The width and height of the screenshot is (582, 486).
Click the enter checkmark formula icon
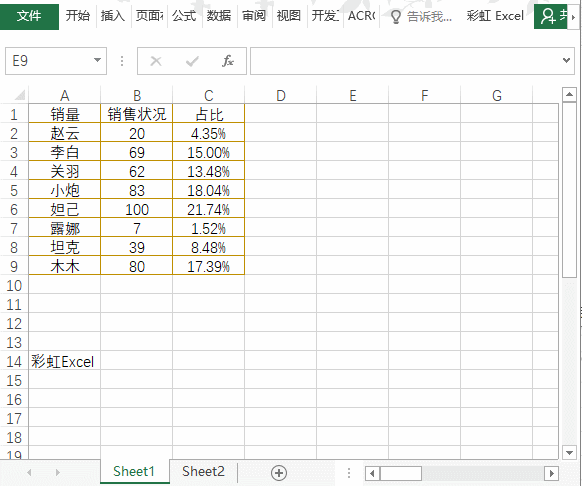pyautogui.click(x=192, y=61)
